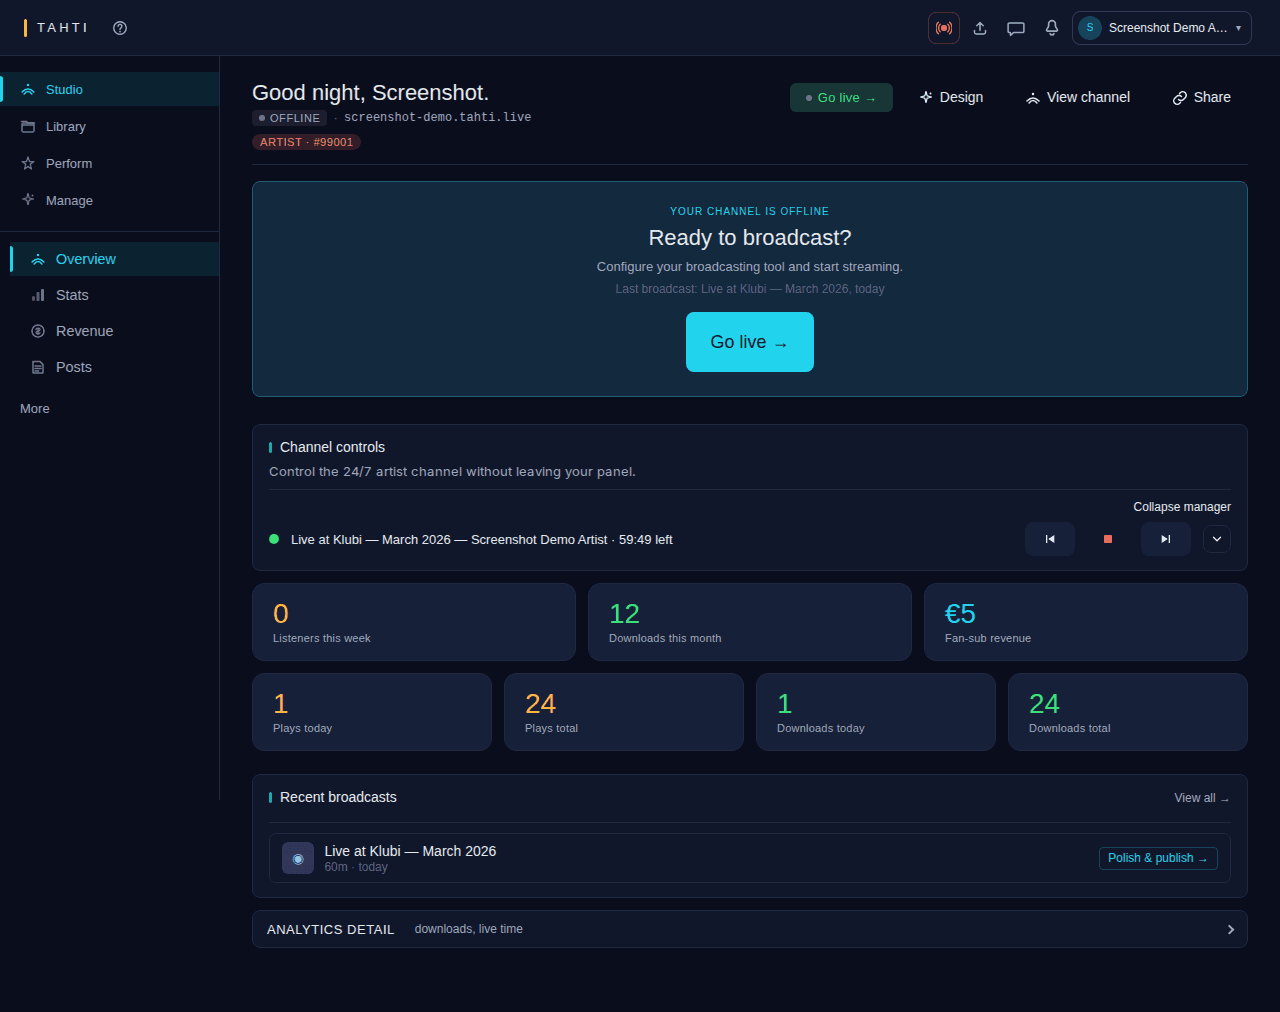The image size is (1280, 1012).
Task: Click the screenshot-demo.tahti.live URL
Action: click(x=438, y=117)
